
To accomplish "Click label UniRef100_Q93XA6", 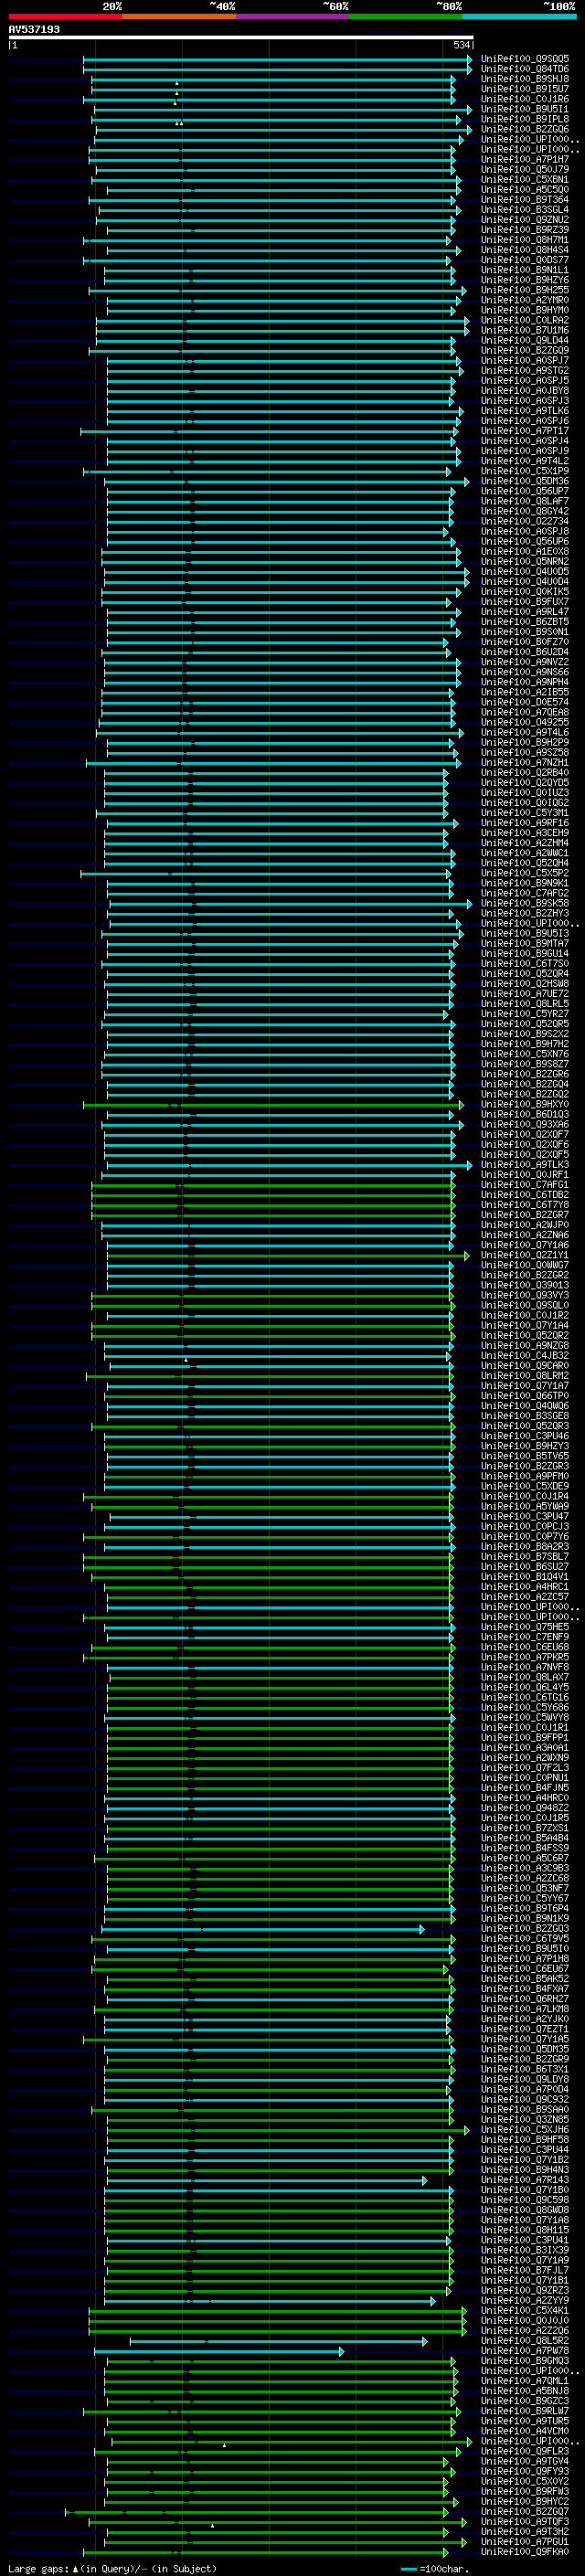I will pos(525,1124).
